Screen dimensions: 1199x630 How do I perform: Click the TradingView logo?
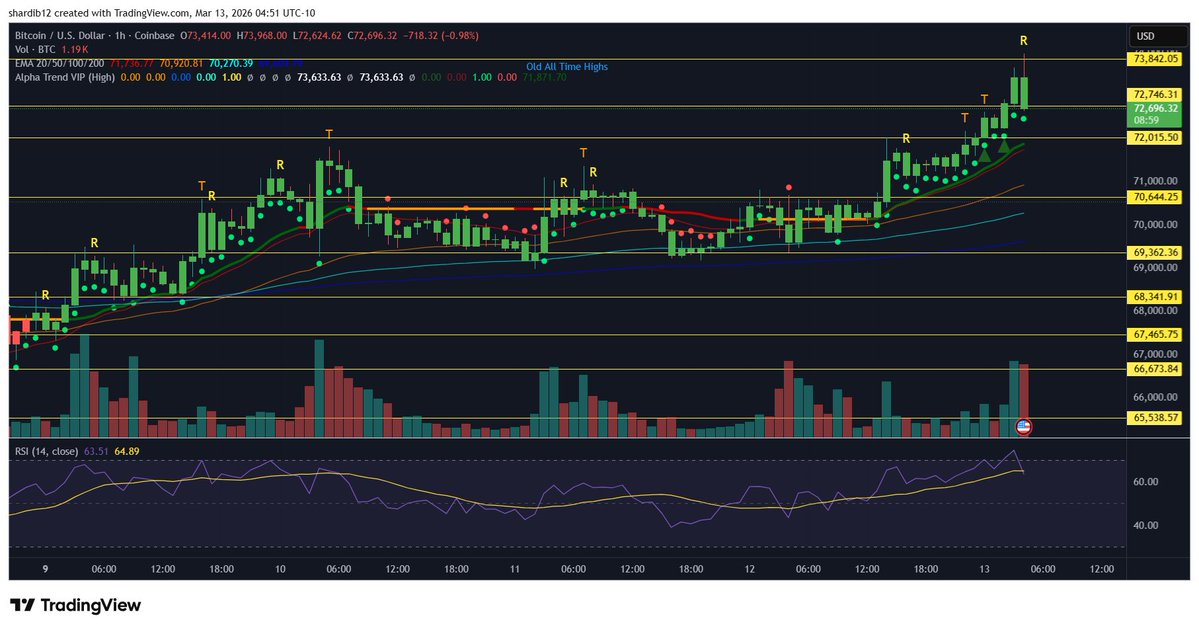point(76,605)
